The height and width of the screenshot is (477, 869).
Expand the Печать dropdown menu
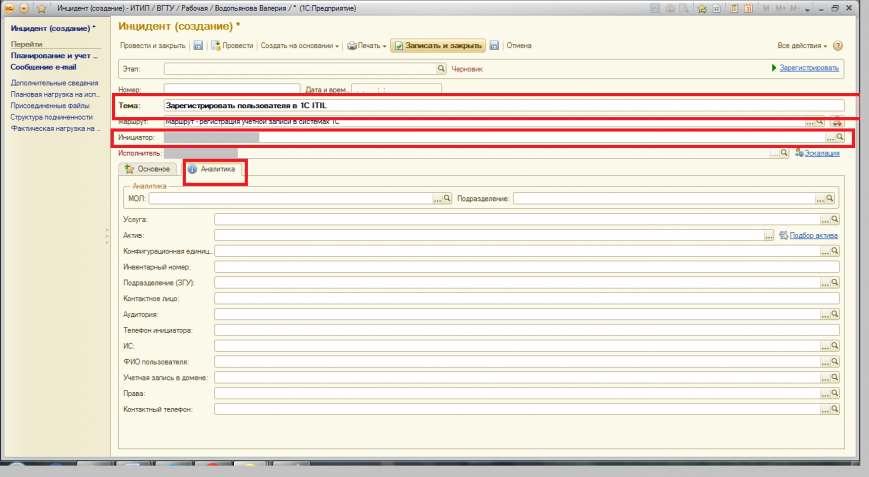click(x=366, y=46)
